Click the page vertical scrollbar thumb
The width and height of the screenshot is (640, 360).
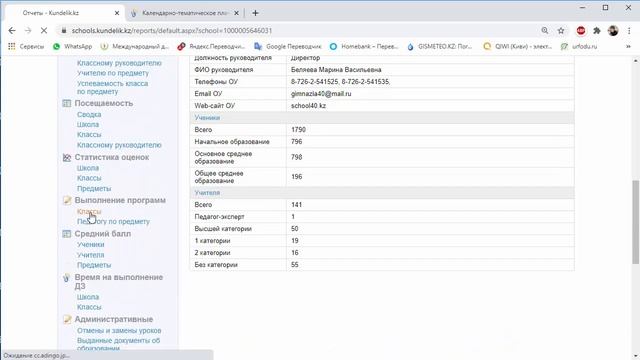pyautogui.click(x=636, y=222)
